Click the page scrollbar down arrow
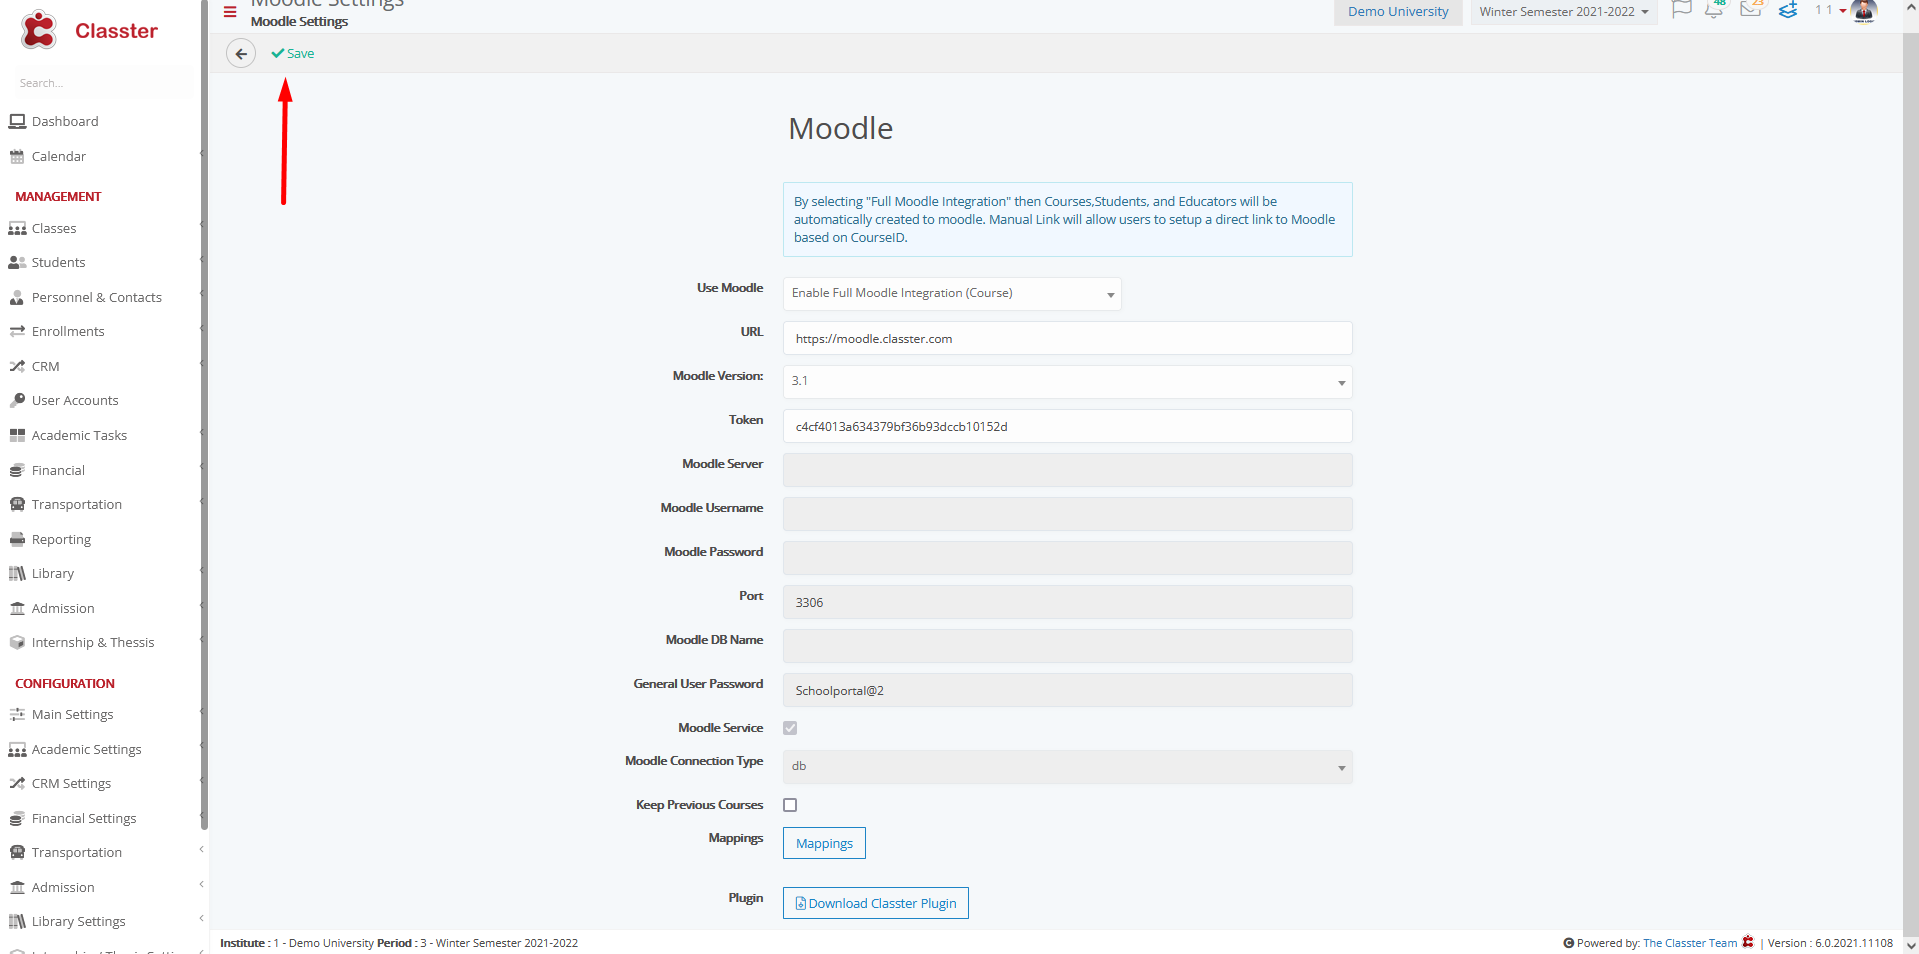 (x=1911, y=945)
